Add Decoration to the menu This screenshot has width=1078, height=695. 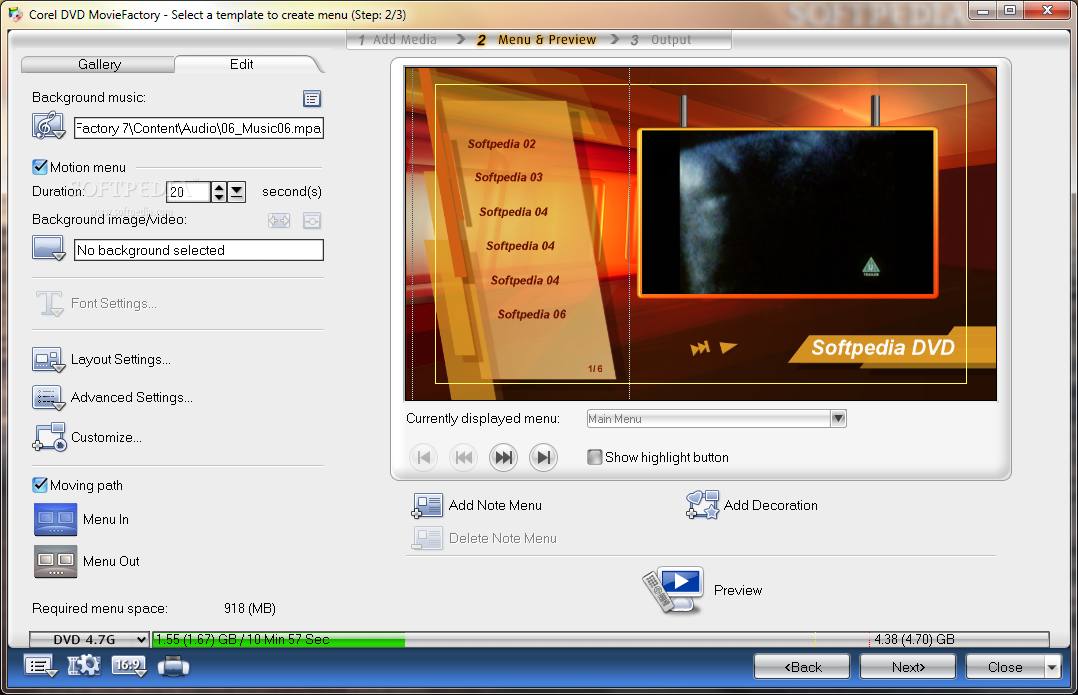coord(751,505)
